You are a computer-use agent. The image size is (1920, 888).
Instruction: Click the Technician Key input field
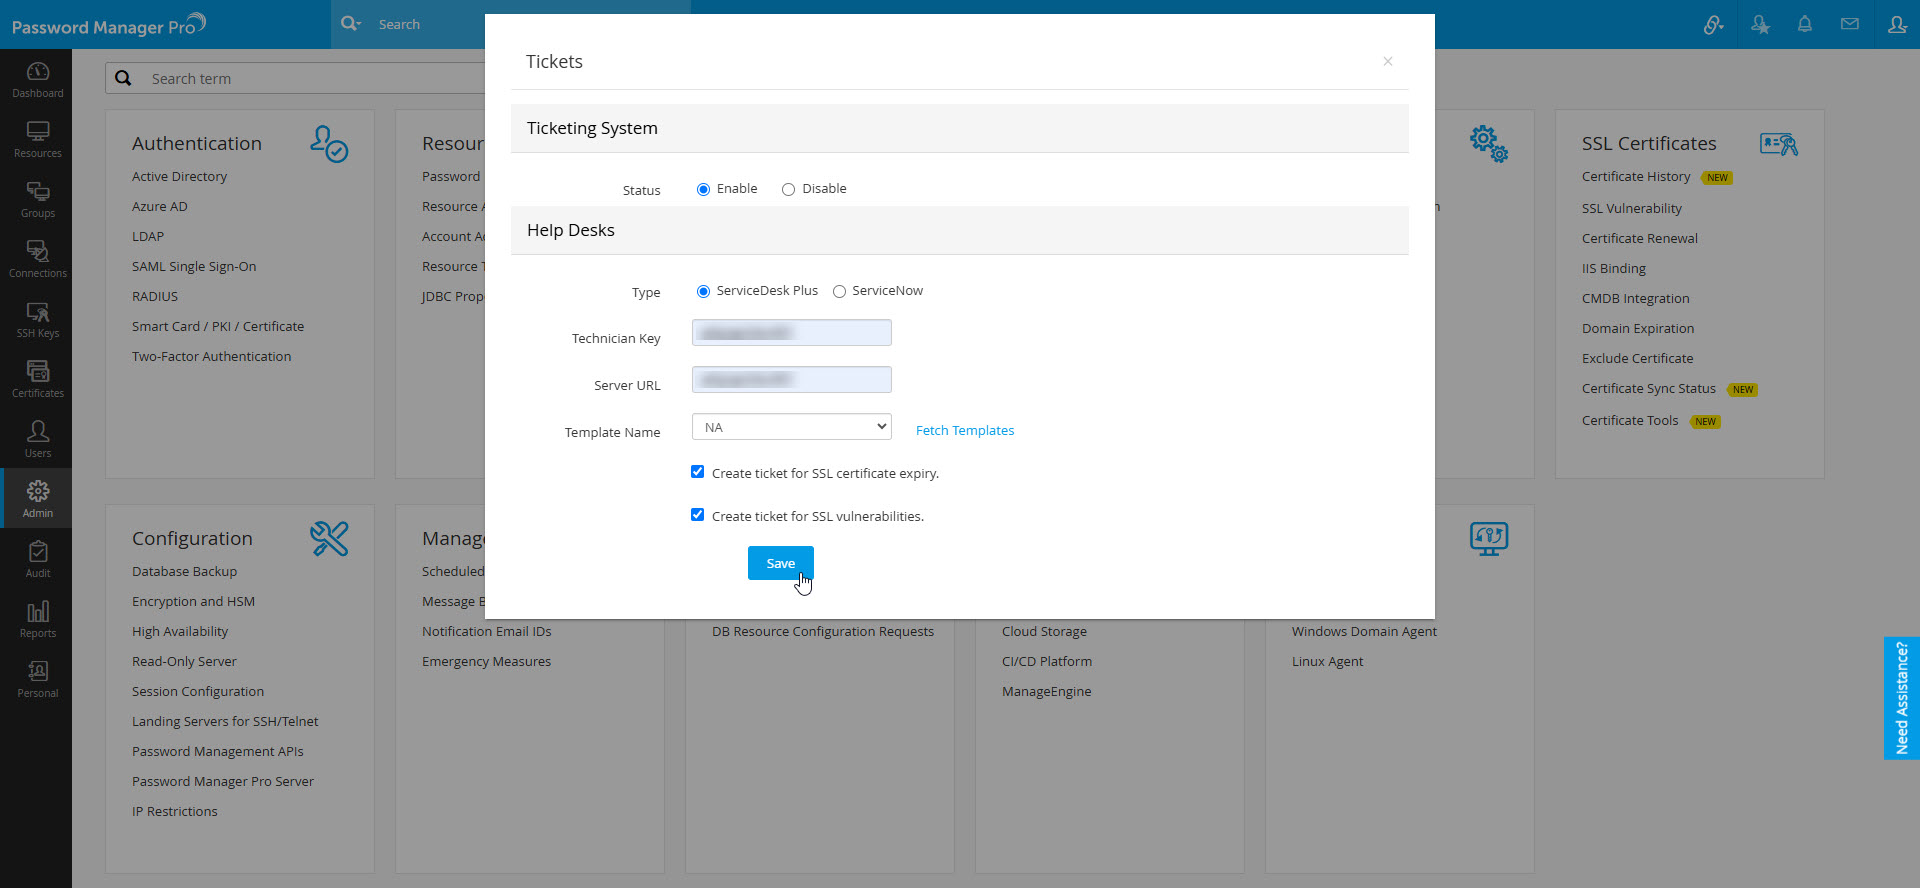tap(791, 333)
